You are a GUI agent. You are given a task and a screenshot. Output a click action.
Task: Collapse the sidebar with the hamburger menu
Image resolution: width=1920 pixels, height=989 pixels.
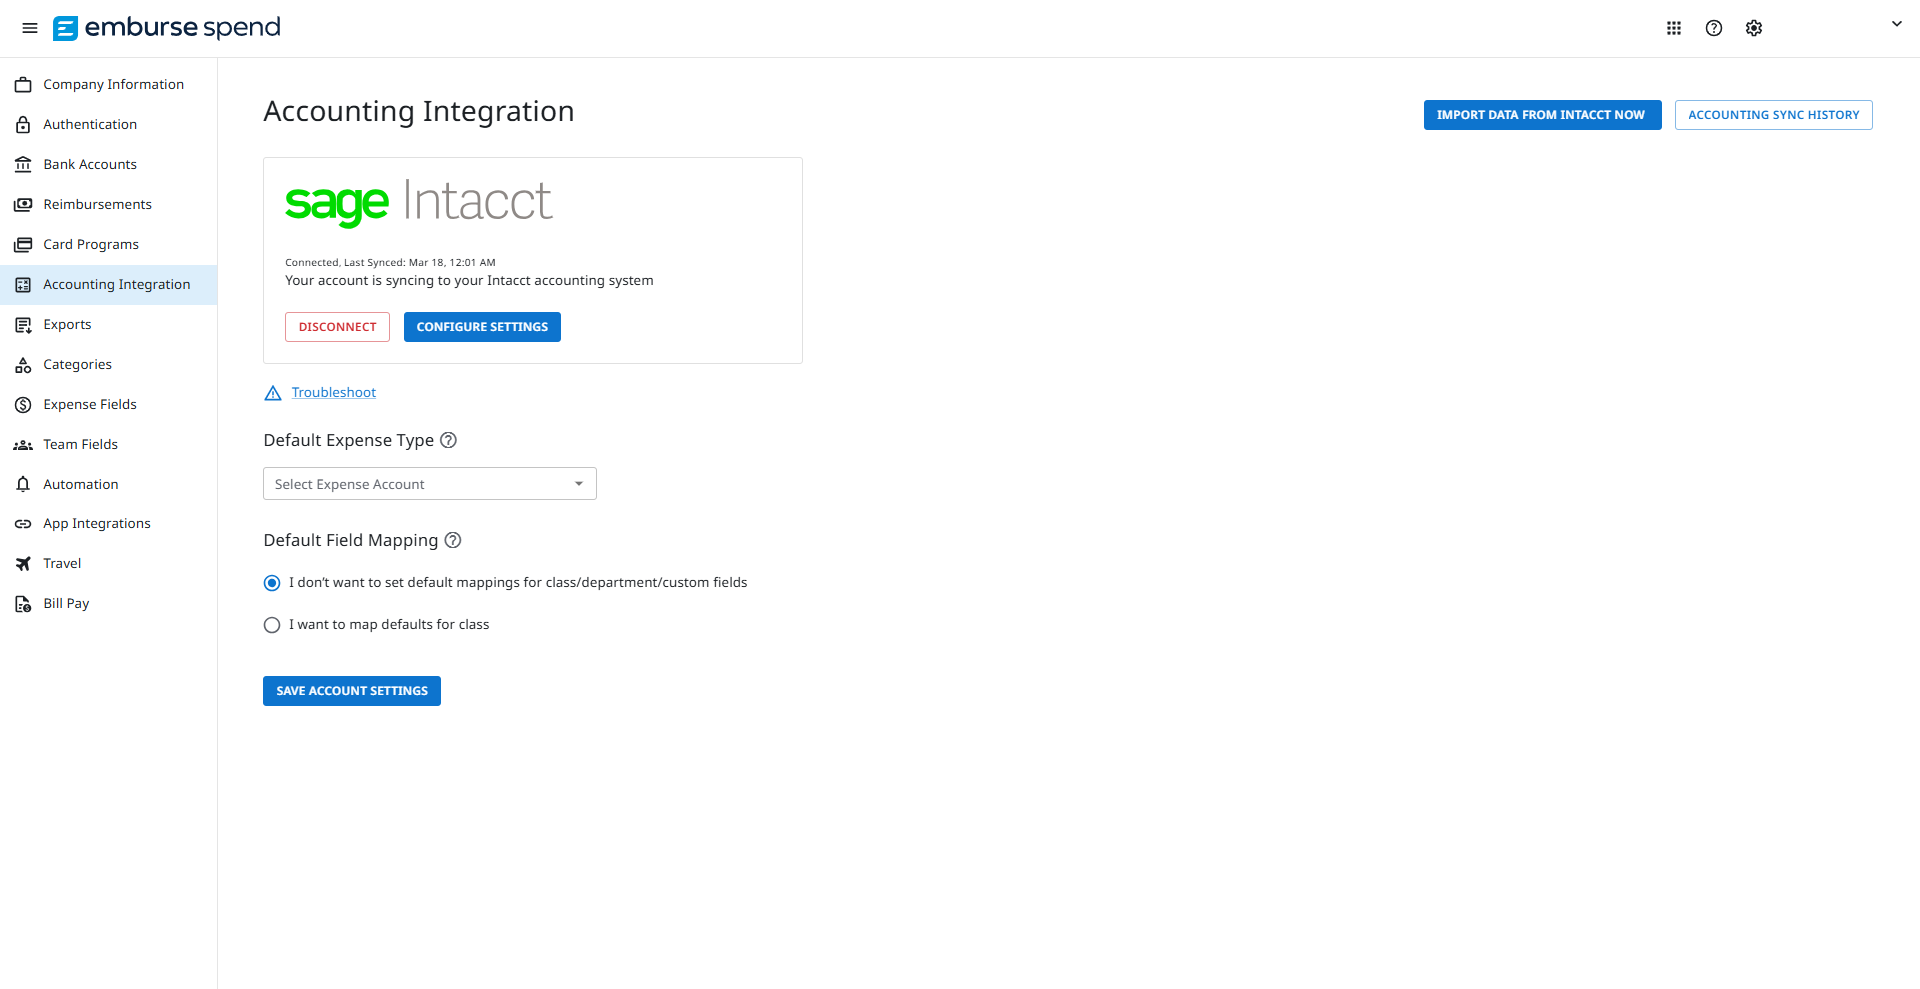pyautogui.click(x=29, y=28)
